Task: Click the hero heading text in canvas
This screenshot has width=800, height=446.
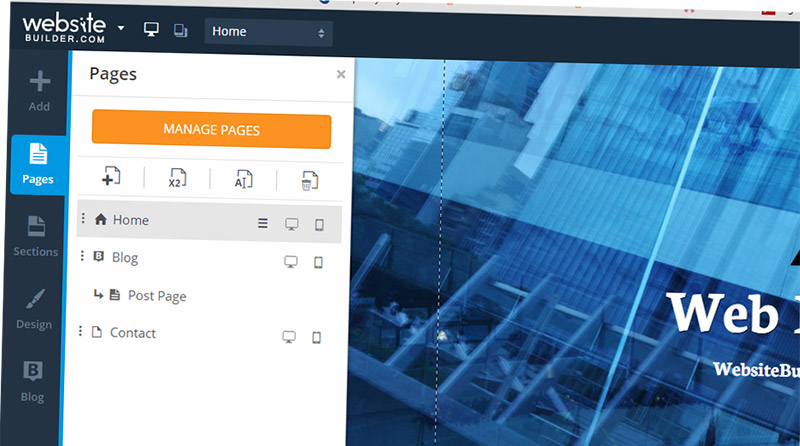Action: click(x=733, y=313)
